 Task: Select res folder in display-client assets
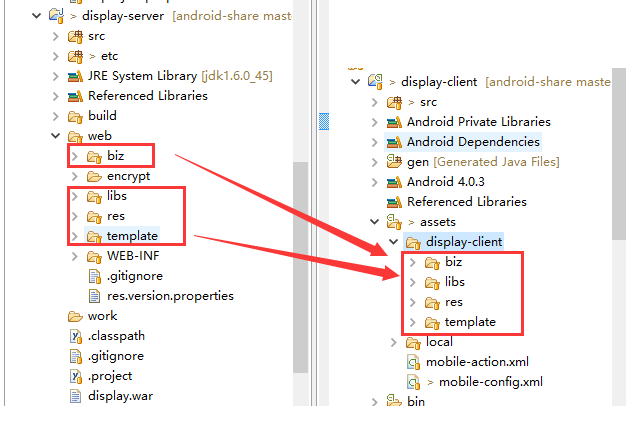point(454,302)
